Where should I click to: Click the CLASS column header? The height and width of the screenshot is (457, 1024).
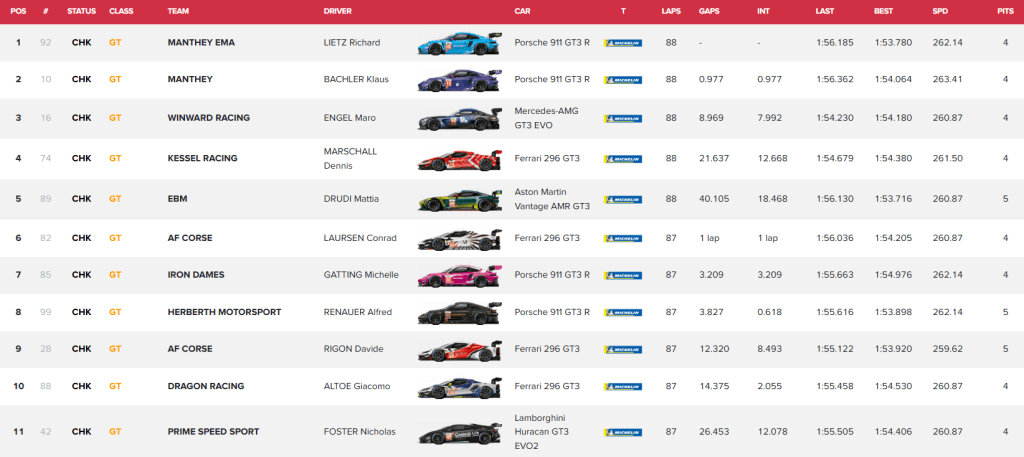[x=120, y=11]
